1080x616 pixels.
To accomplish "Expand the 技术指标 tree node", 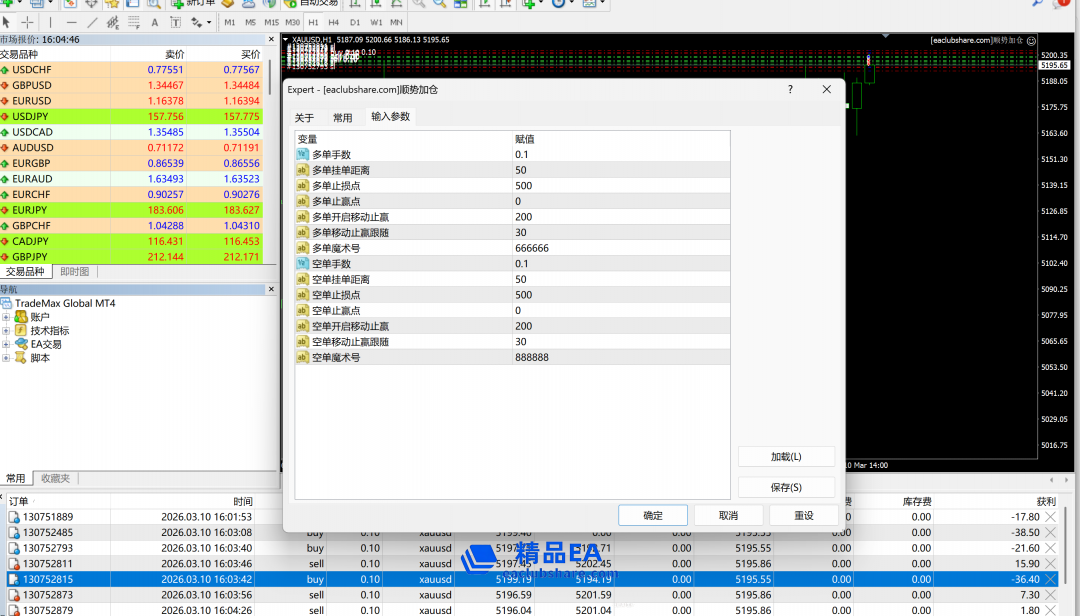I will 7,331.
